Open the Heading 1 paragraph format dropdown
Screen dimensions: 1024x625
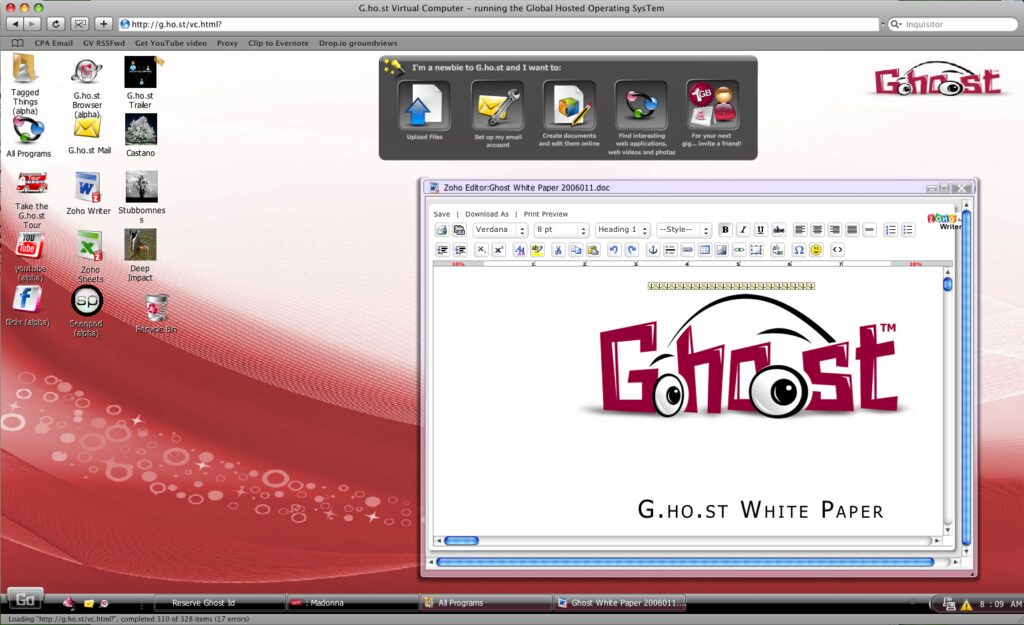[x=622, y=230]
